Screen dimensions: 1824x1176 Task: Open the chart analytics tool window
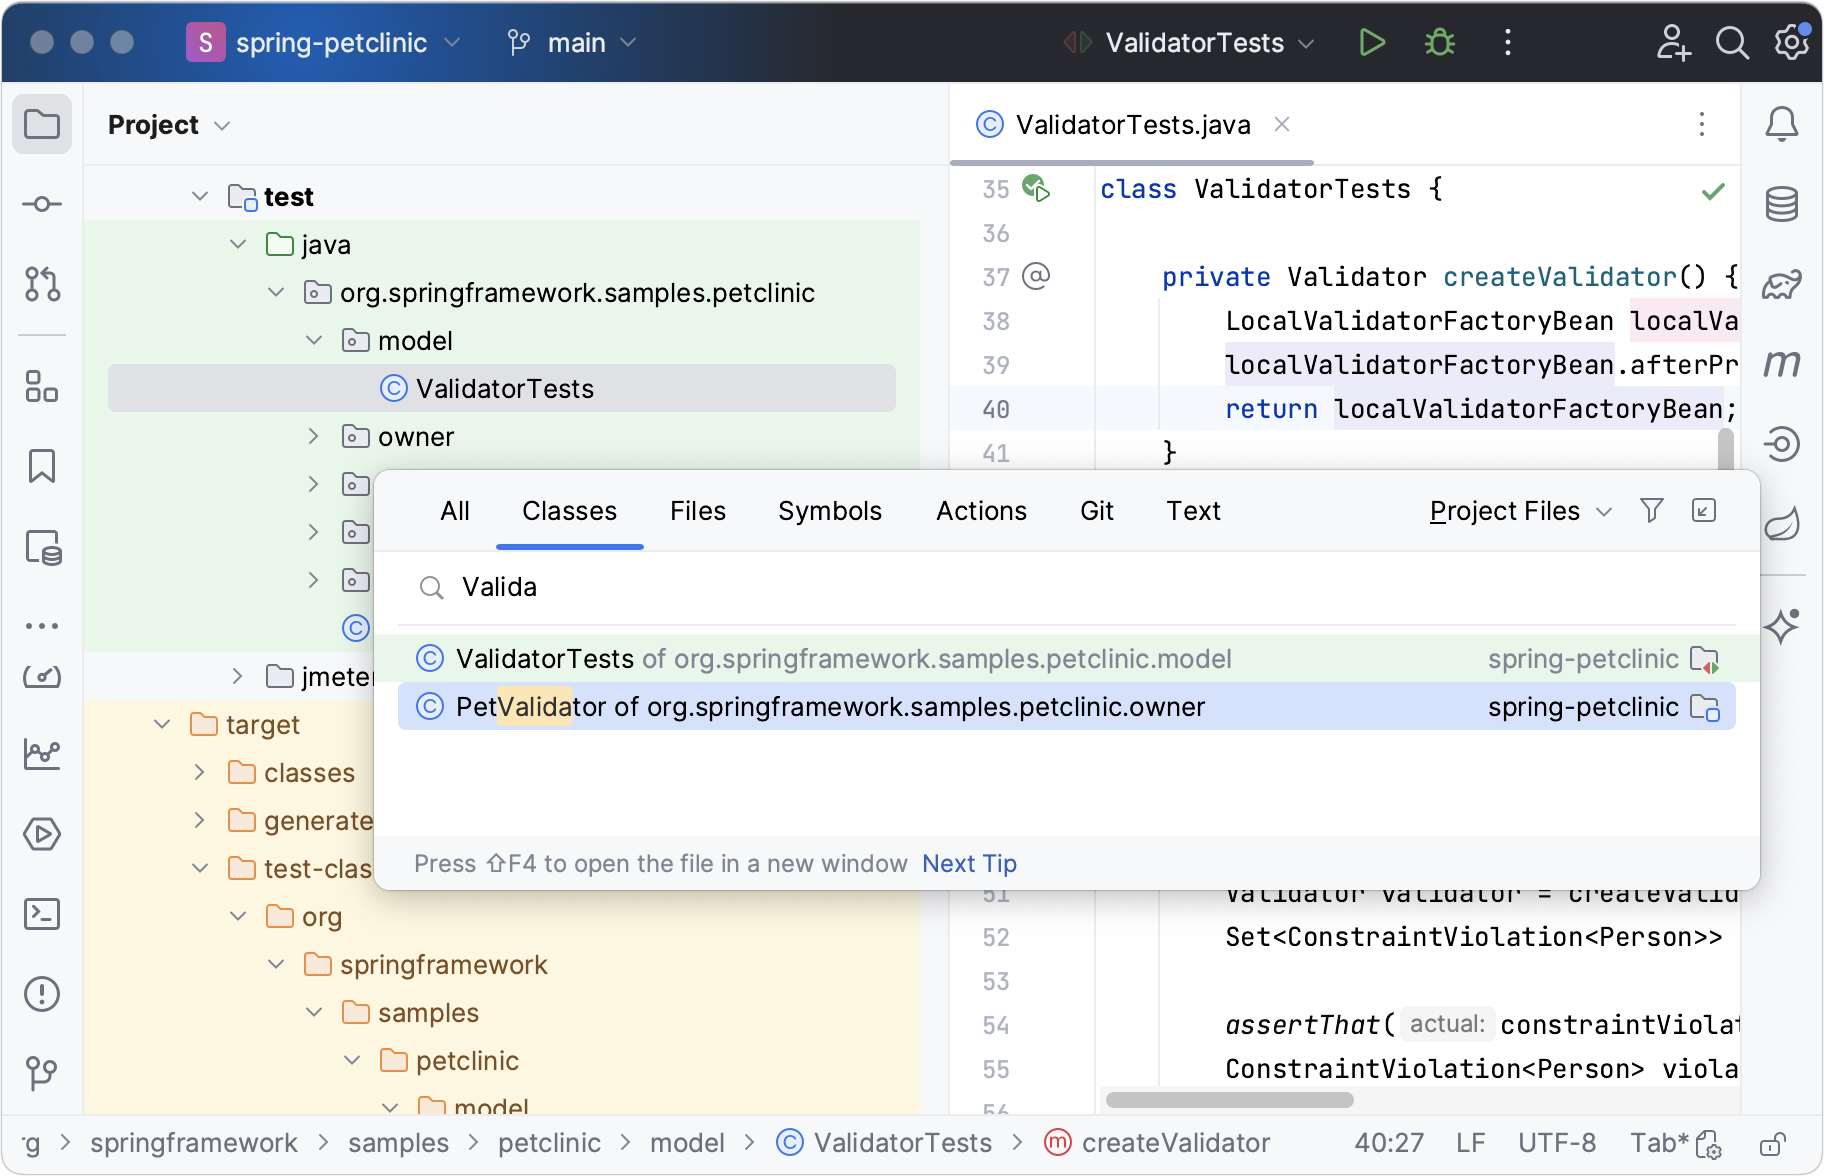pyautogui.click(x=42, y=753)
